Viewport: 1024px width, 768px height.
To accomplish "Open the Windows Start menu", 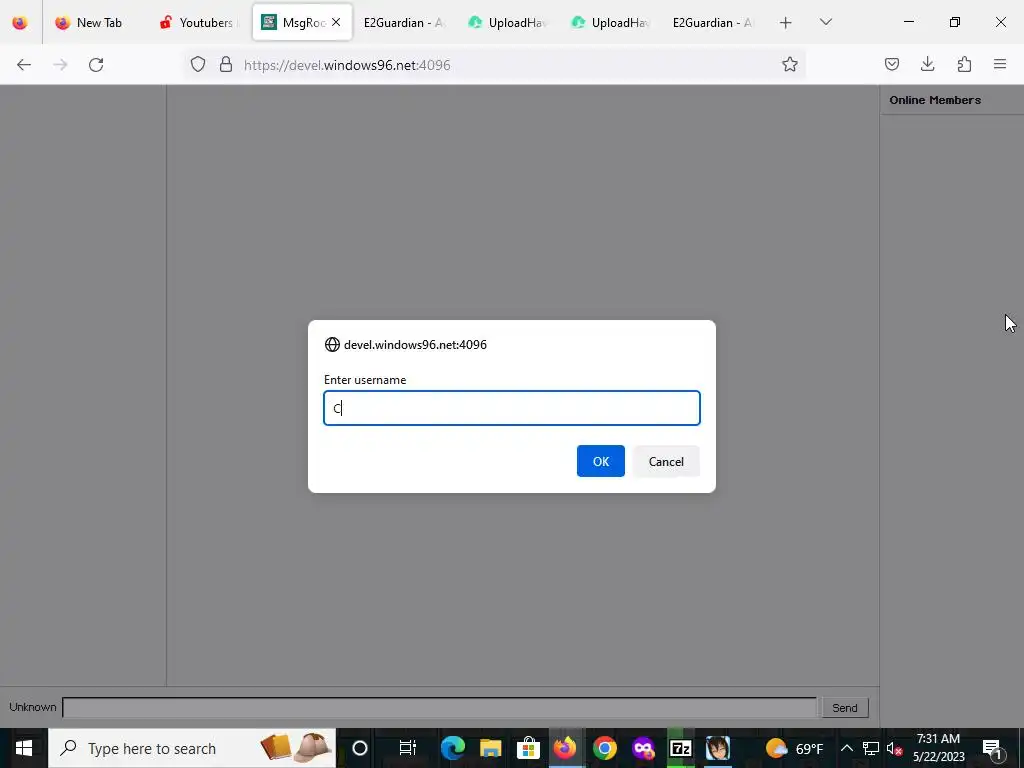I will click(x=24, y=748).
